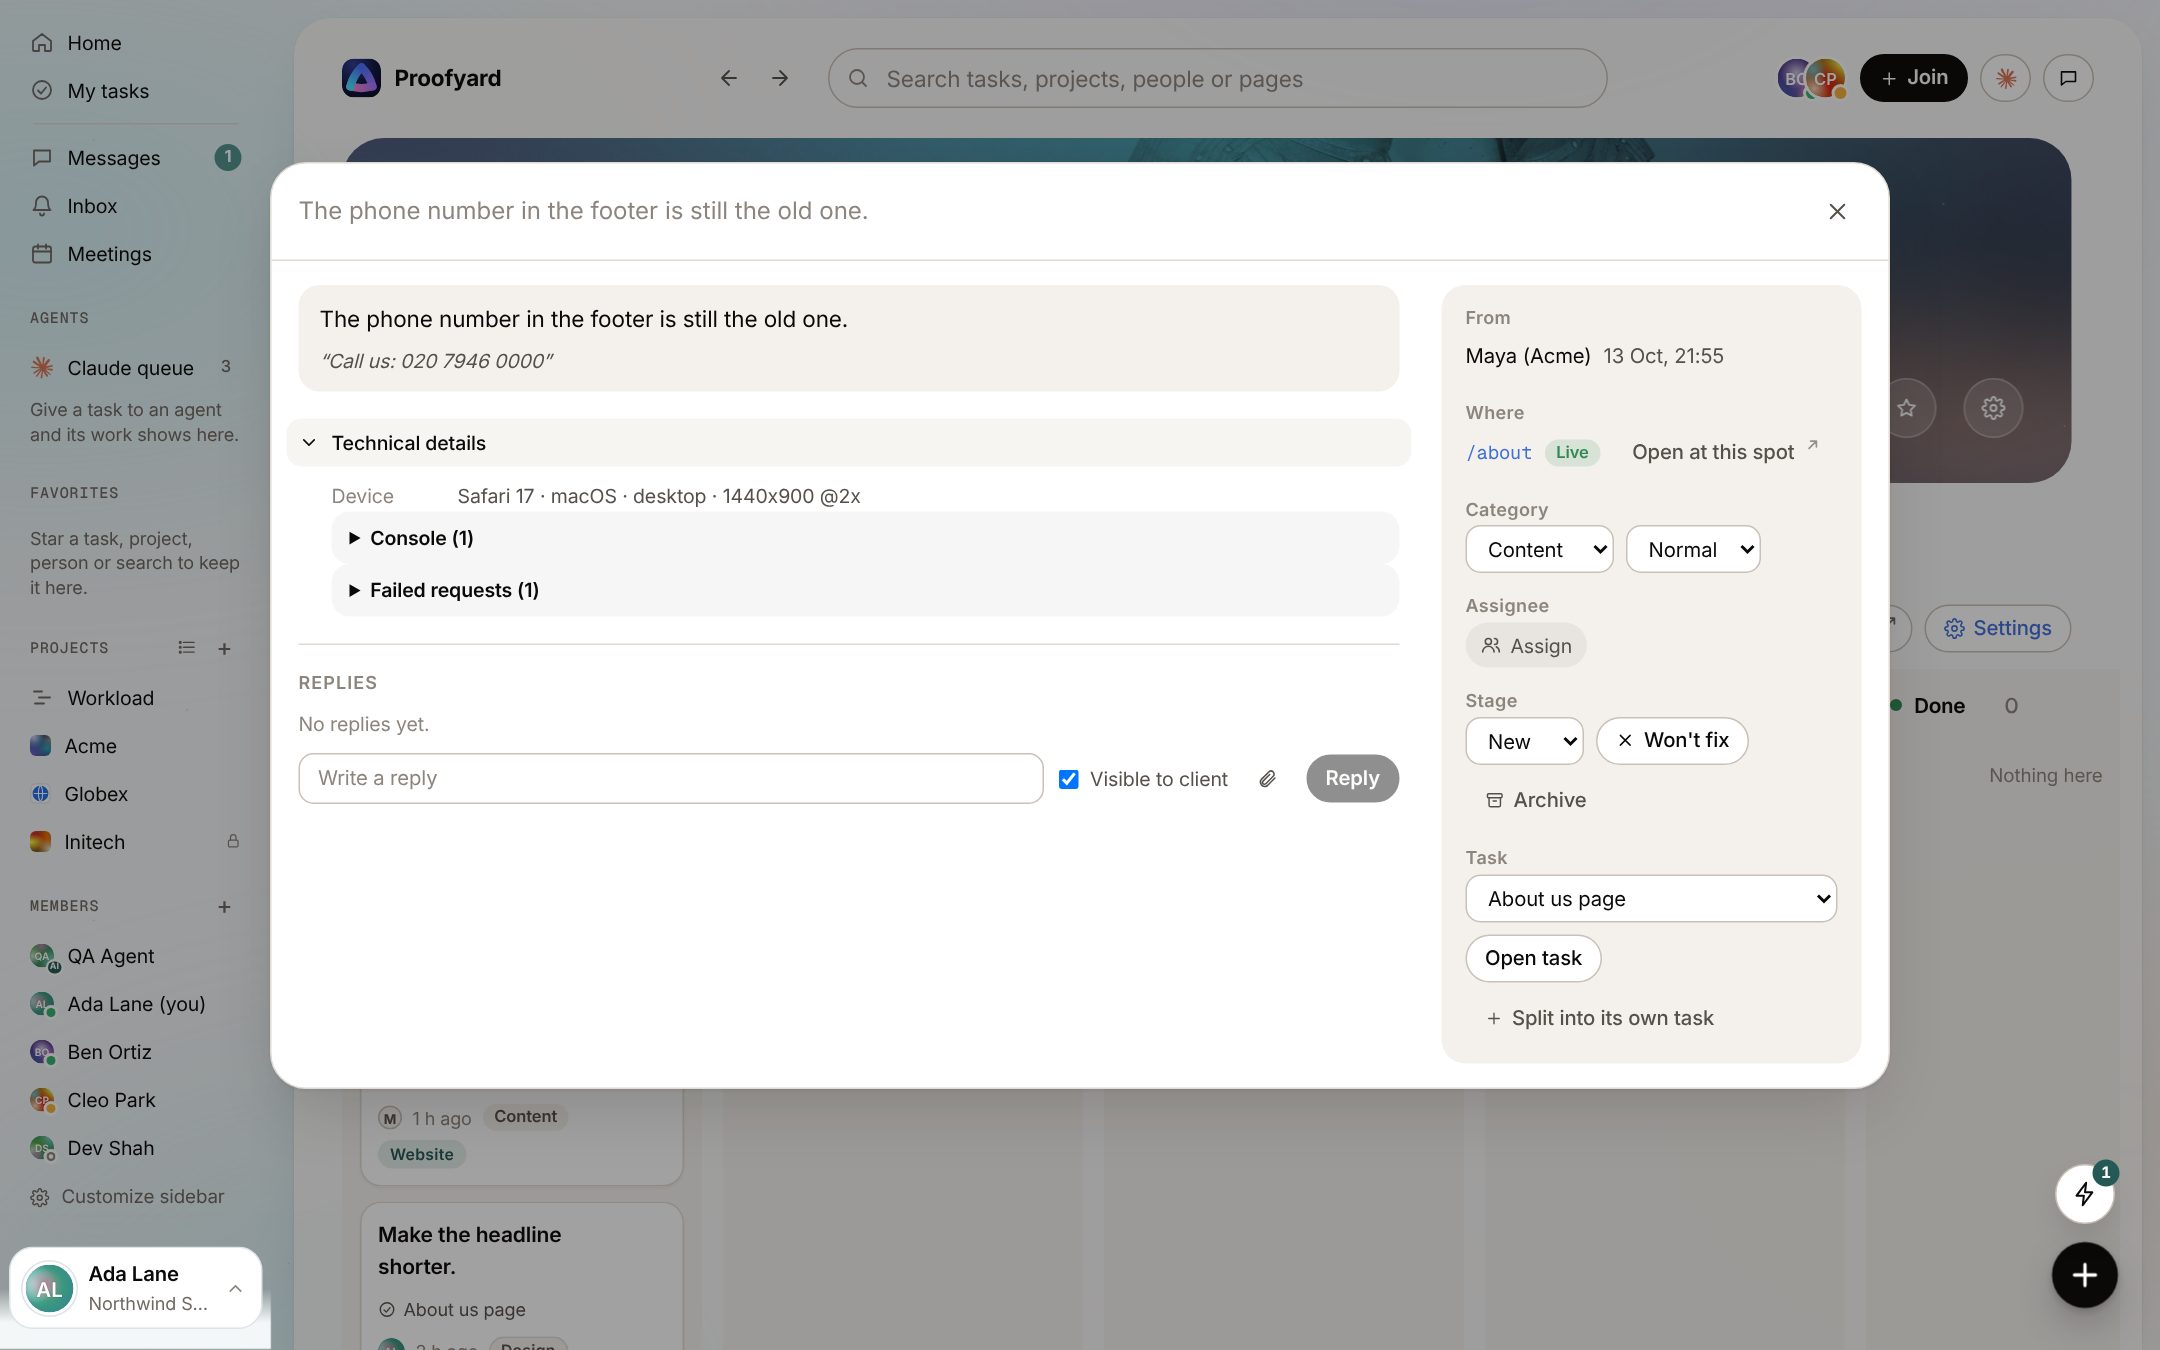This screenshot has height=1350, width=2160.
Task: Open Customize sidebar
Action: tap(127, 1197)
